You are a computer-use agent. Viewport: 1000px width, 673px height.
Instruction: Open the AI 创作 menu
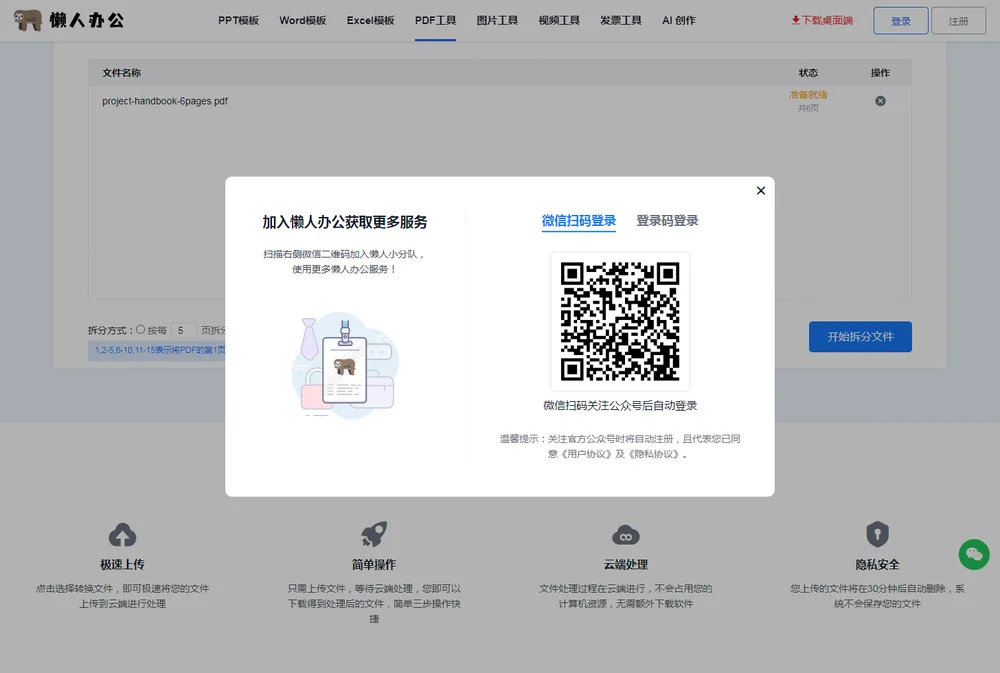click(x=679, y=20)
